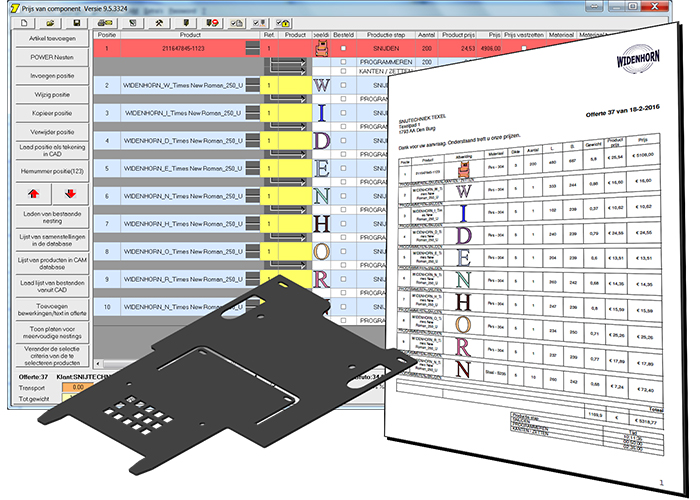Screen dimensions: 700x500
Task: Tick the Besteld checkbox in row 1
Action: coord(344,47)
